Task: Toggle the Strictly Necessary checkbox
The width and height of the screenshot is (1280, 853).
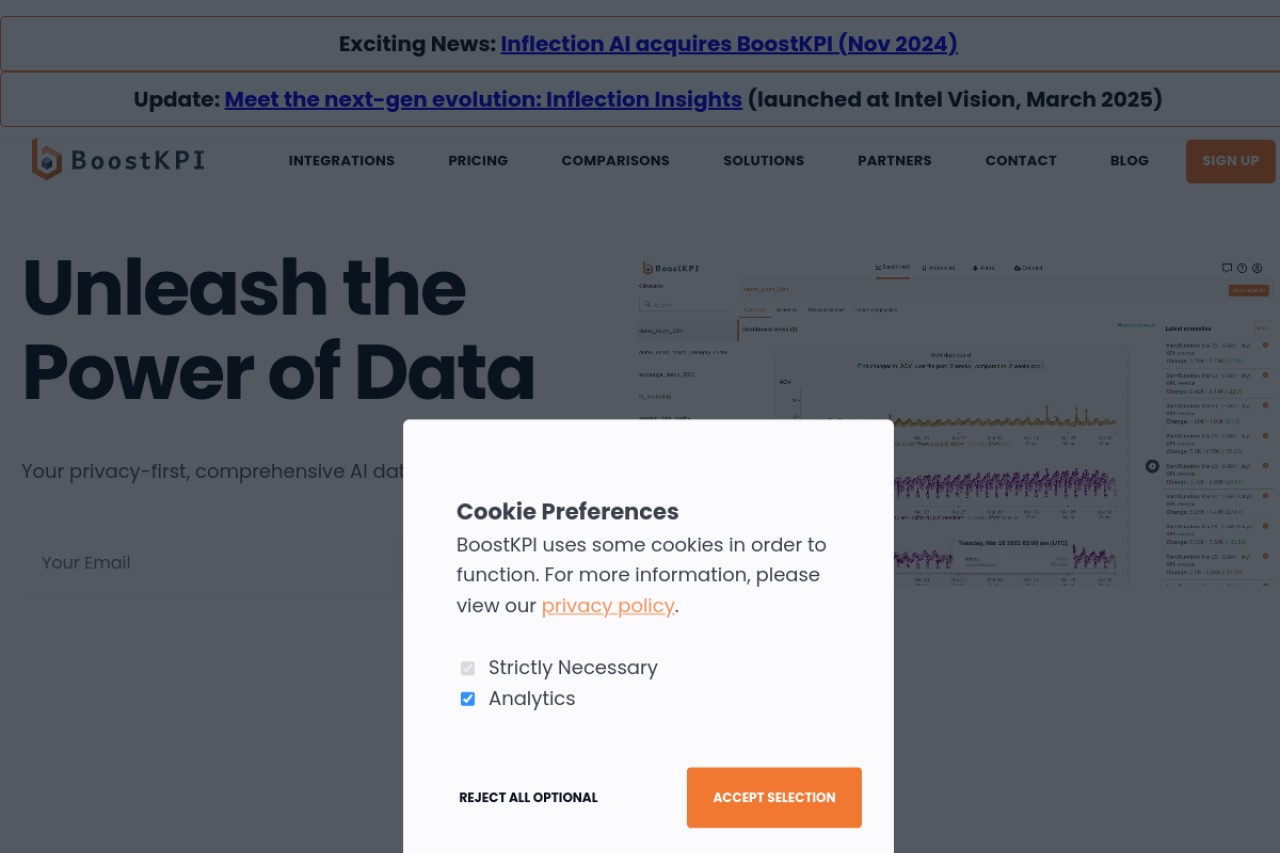Action: [x=467, y=668]
